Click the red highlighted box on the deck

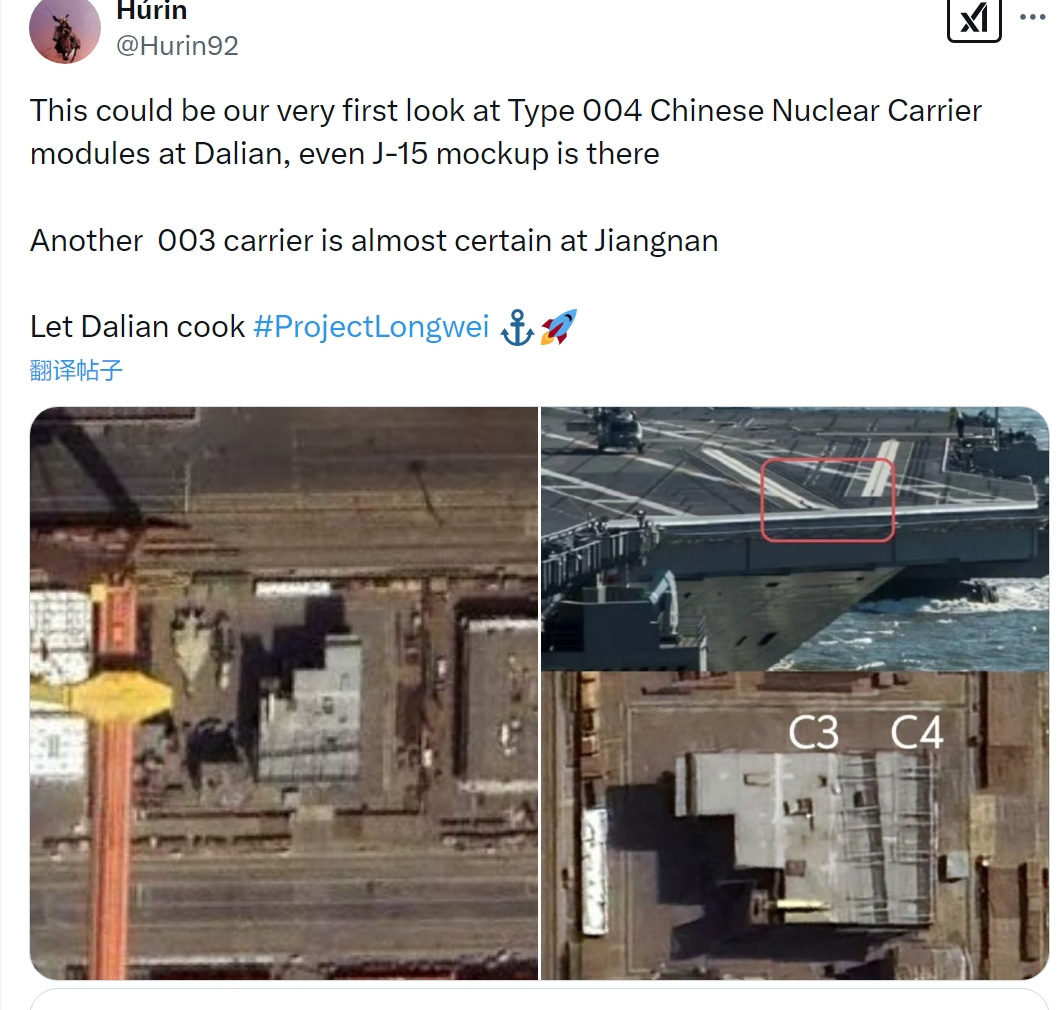point(828,500)
